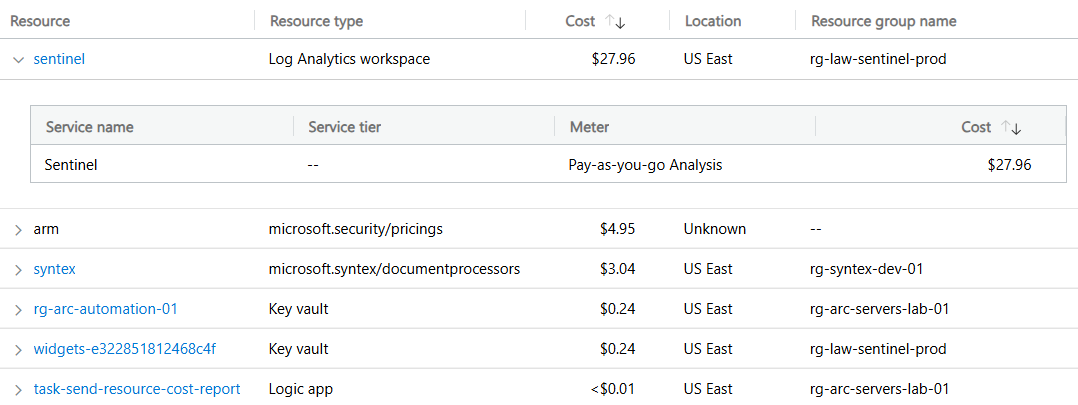Open widgets-e322851812468c4f key vault link

(x=124, y=349)
